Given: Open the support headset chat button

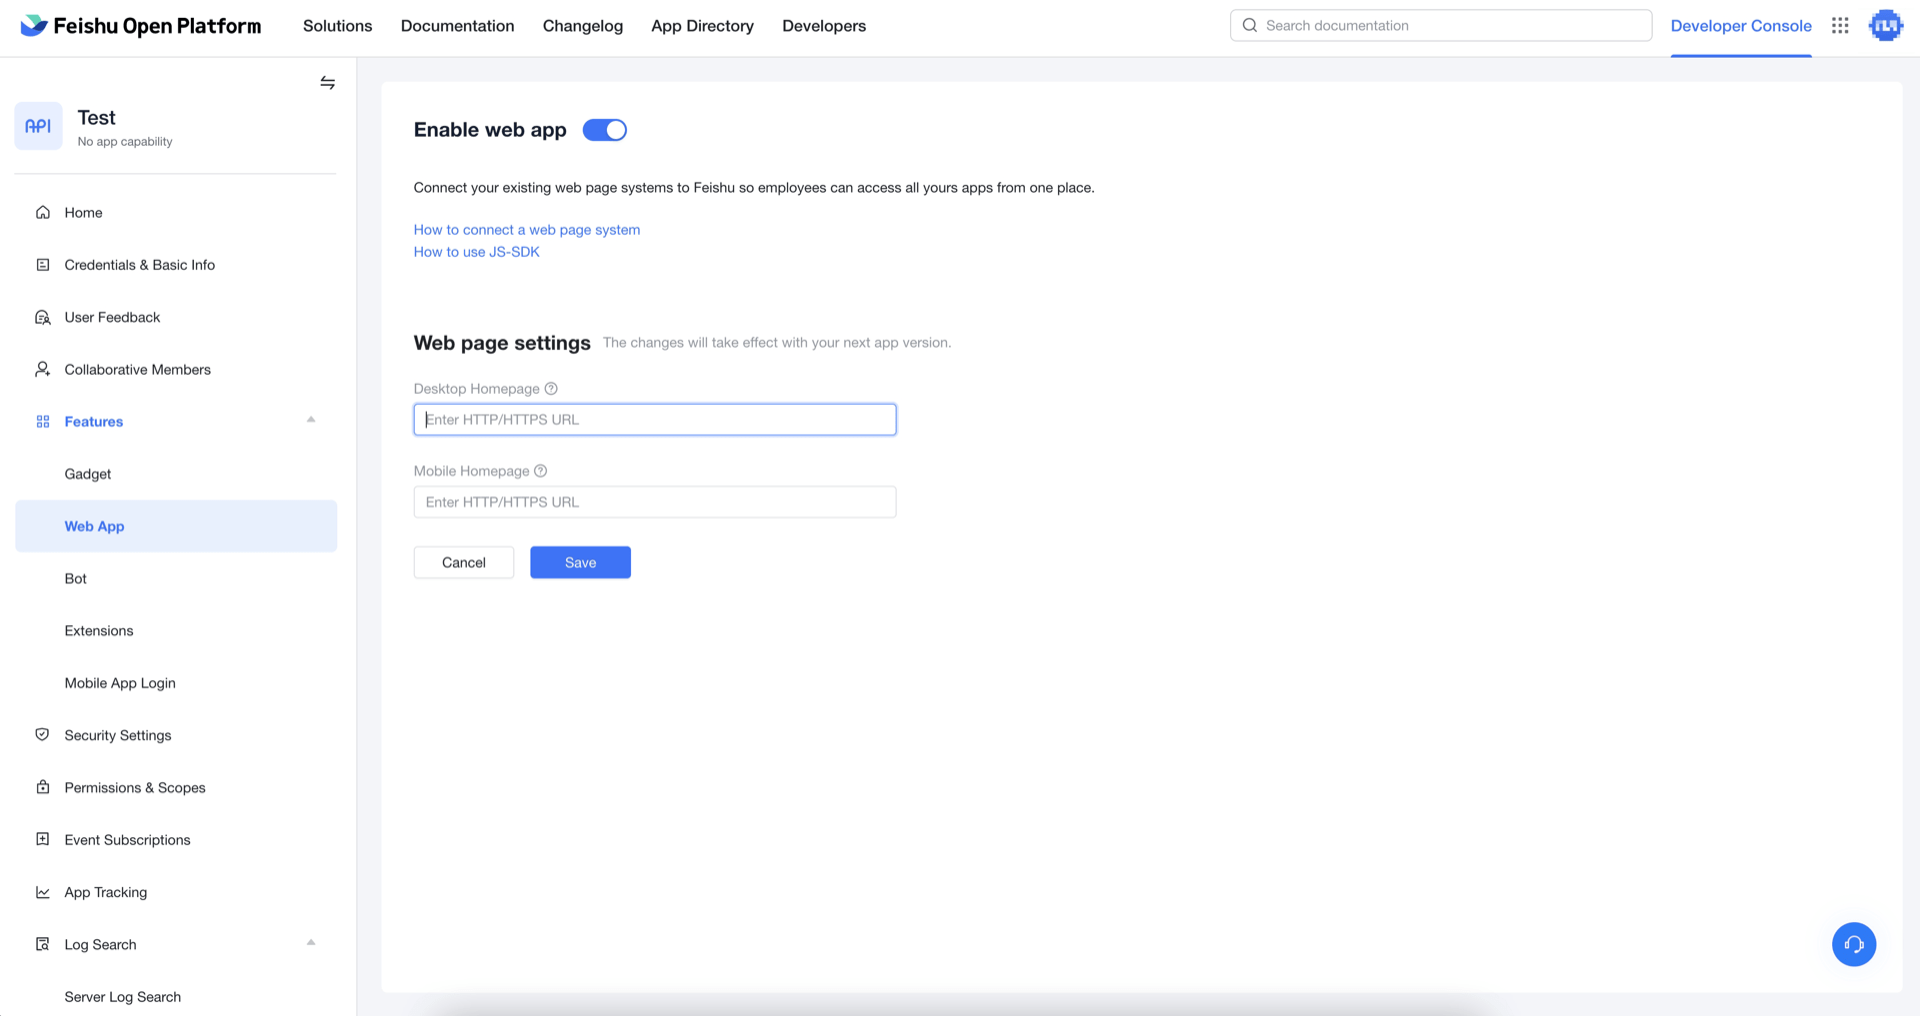Looking at the screenshot, I should pos(1853,944).
